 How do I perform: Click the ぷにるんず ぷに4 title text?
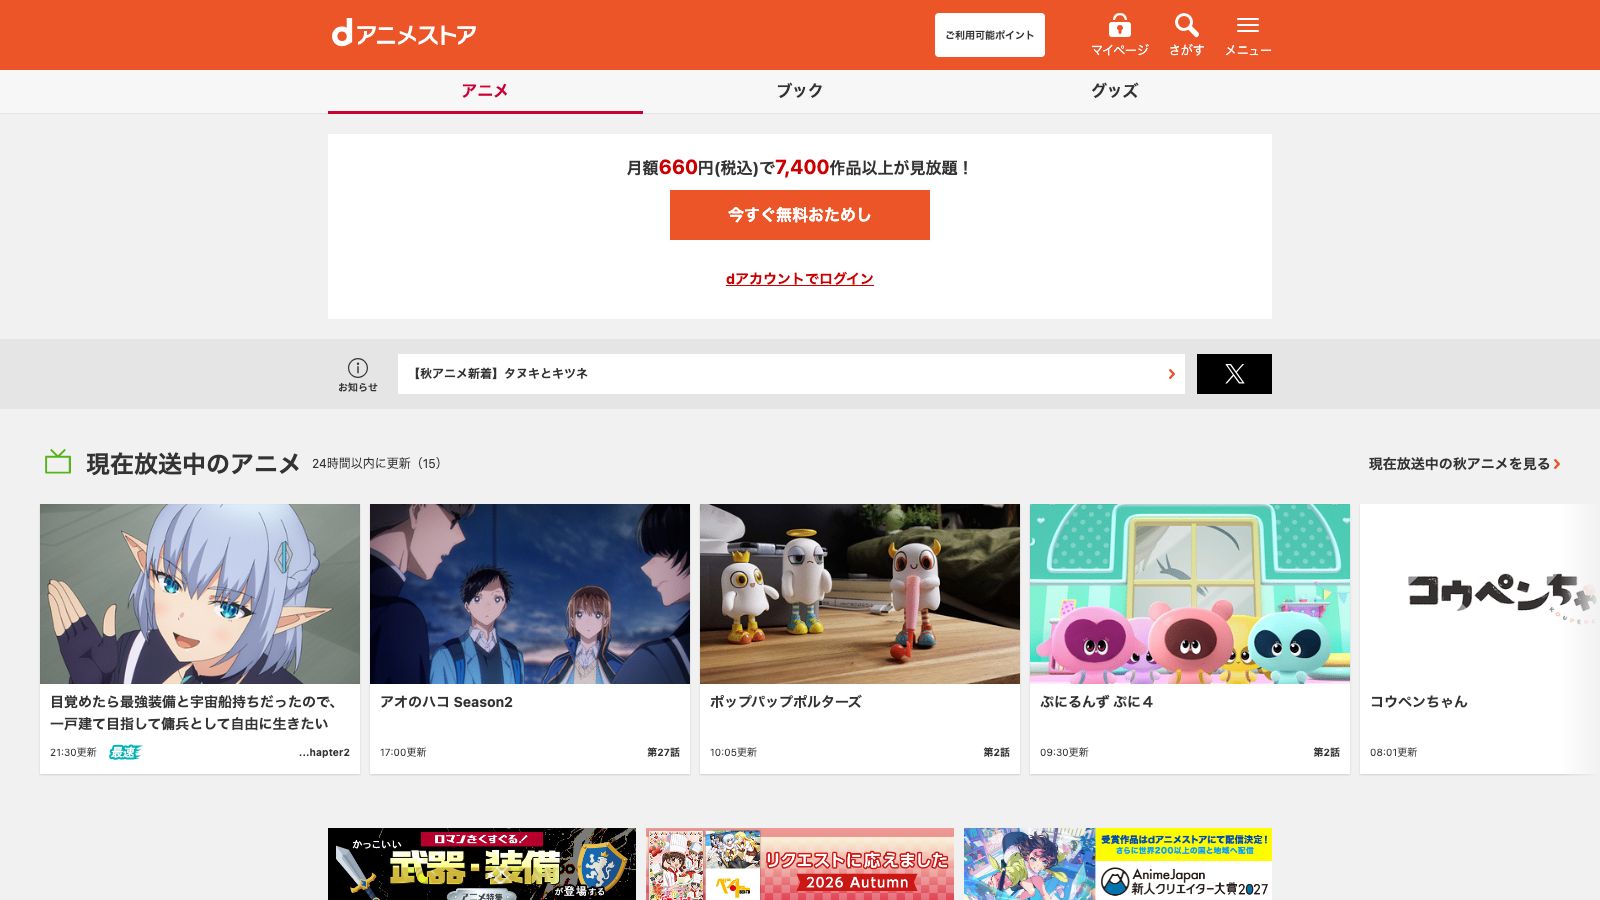point(1097,702)
